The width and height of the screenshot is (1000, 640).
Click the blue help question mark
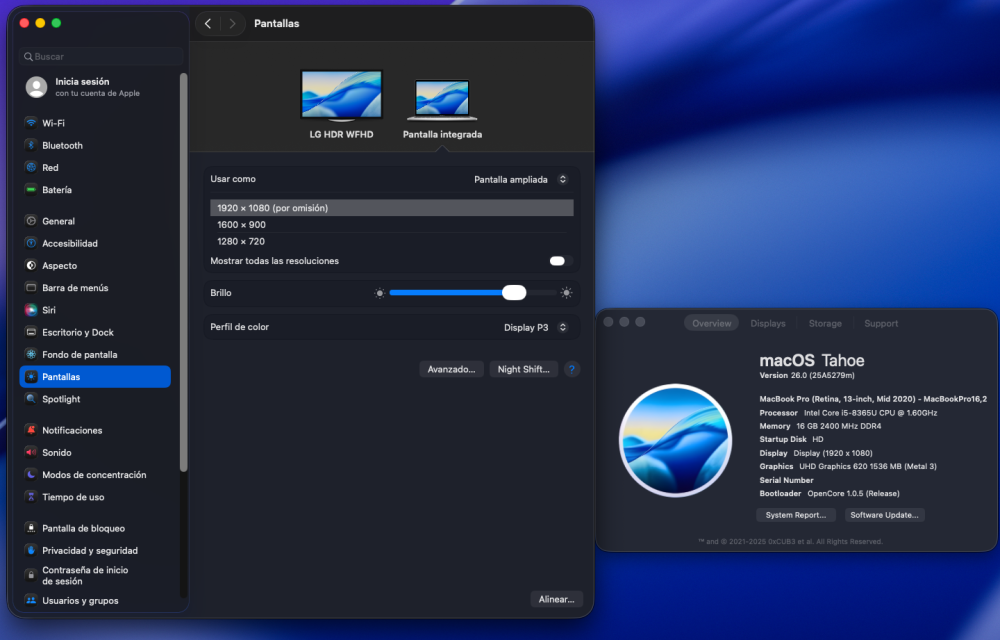click(572, 369)
